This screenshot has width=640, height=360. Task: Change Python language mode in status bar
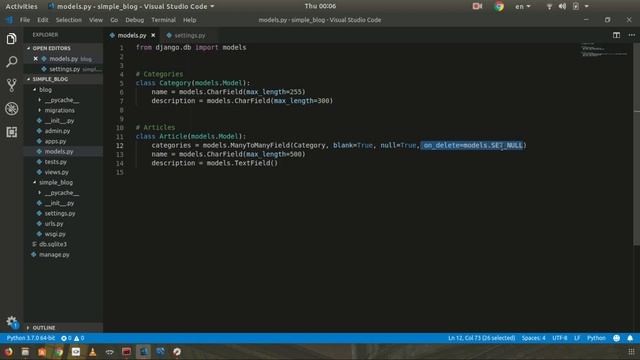596,338
